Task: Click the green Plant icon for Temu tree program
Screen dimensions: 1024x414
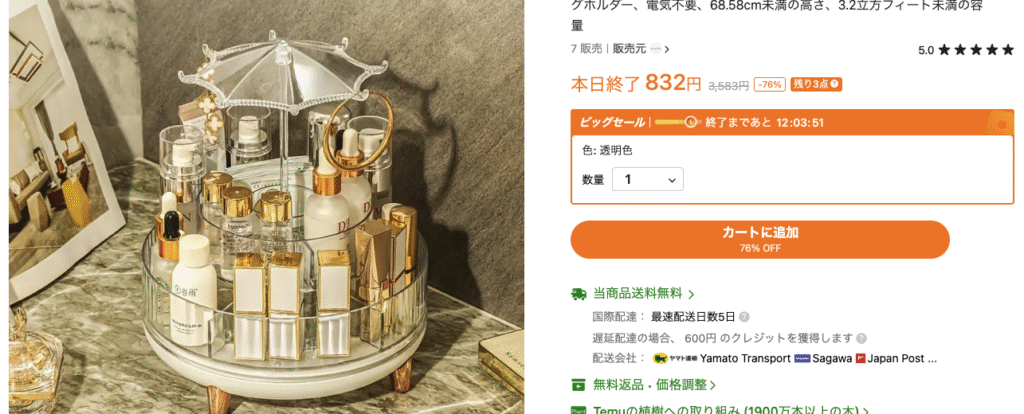Action: (578, 410)
